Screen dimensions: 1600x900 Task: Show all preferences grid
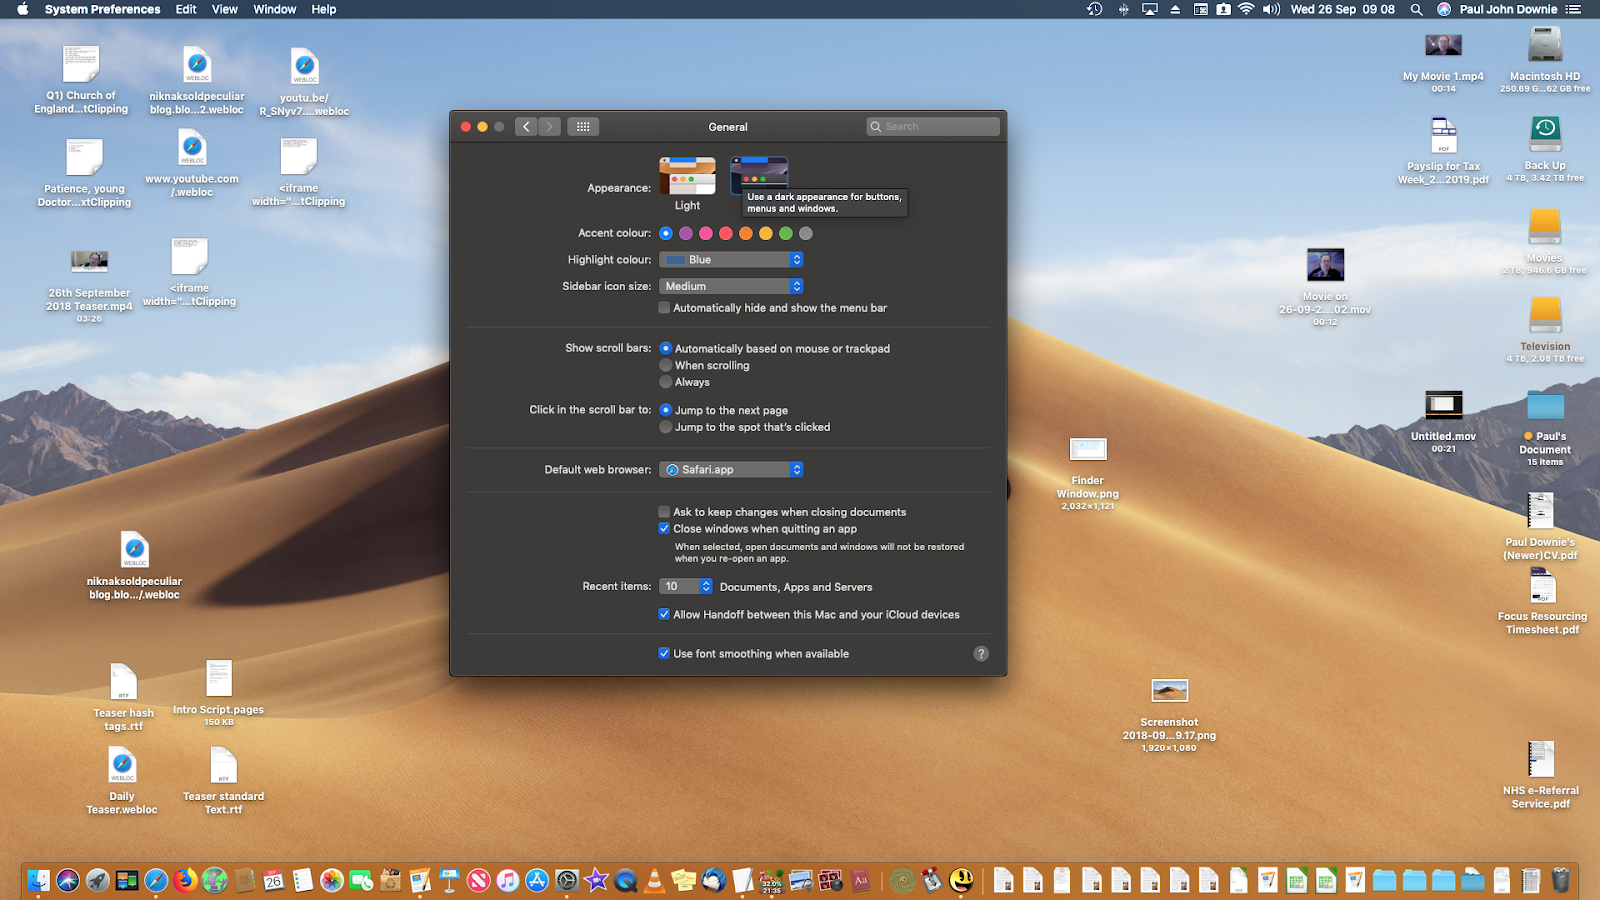pos(583,127)
